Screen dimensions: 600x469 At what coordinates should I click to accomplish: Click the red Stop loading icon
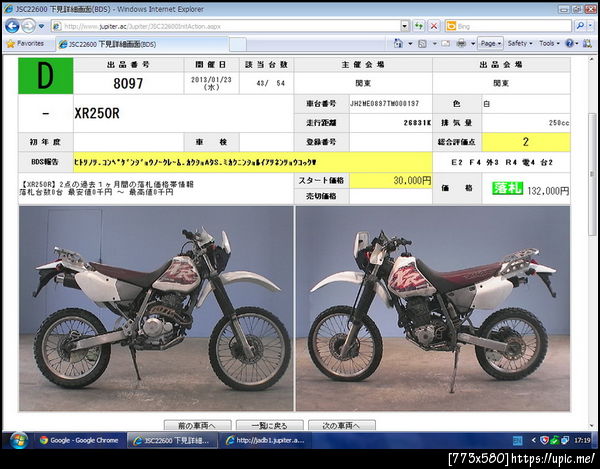tap(434, 26)
